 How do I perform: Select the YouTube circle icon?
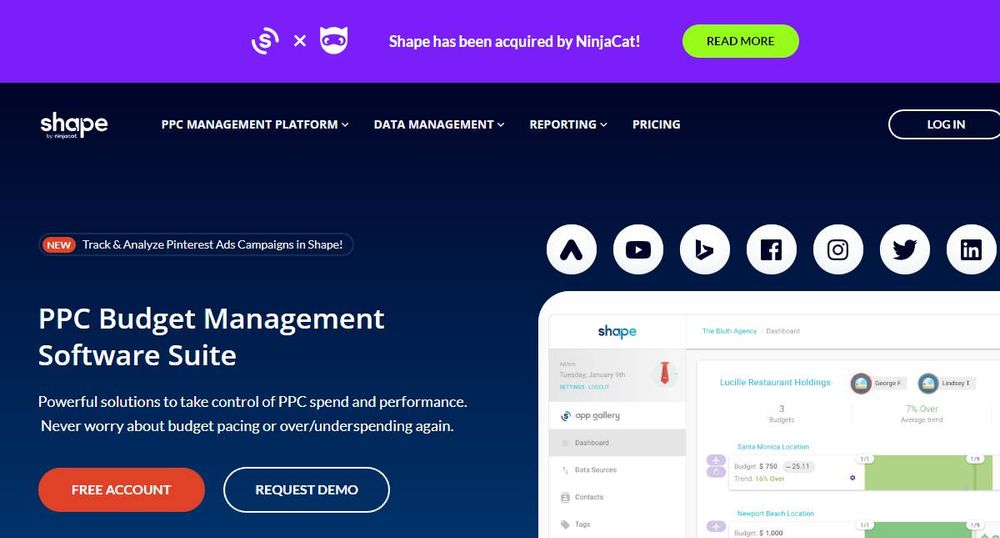tap(638, 249)
